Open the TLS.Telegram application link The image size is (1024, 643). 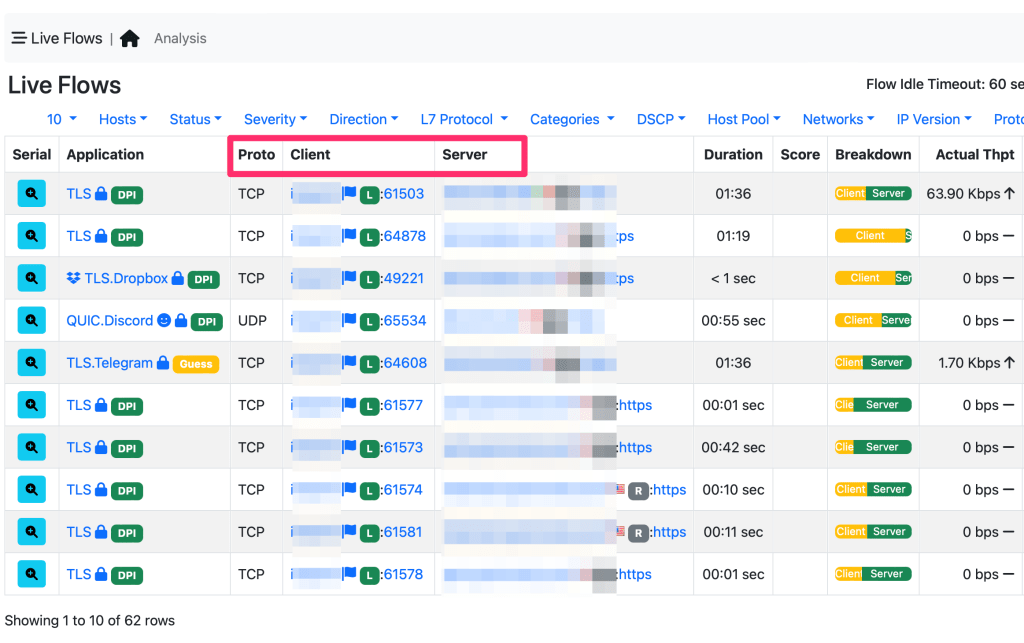click(110, 363)
